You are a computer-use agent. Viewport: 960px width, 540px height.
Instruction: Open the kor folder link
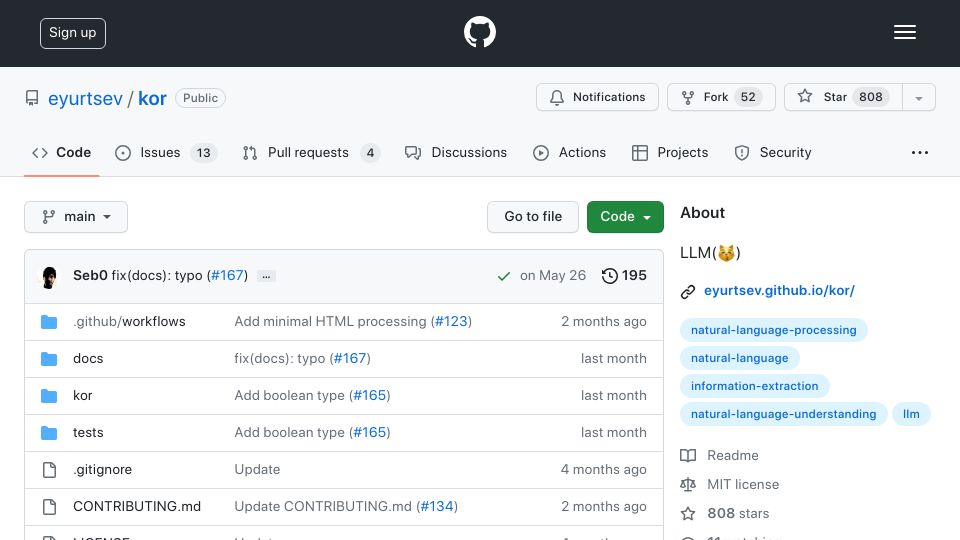83,396
